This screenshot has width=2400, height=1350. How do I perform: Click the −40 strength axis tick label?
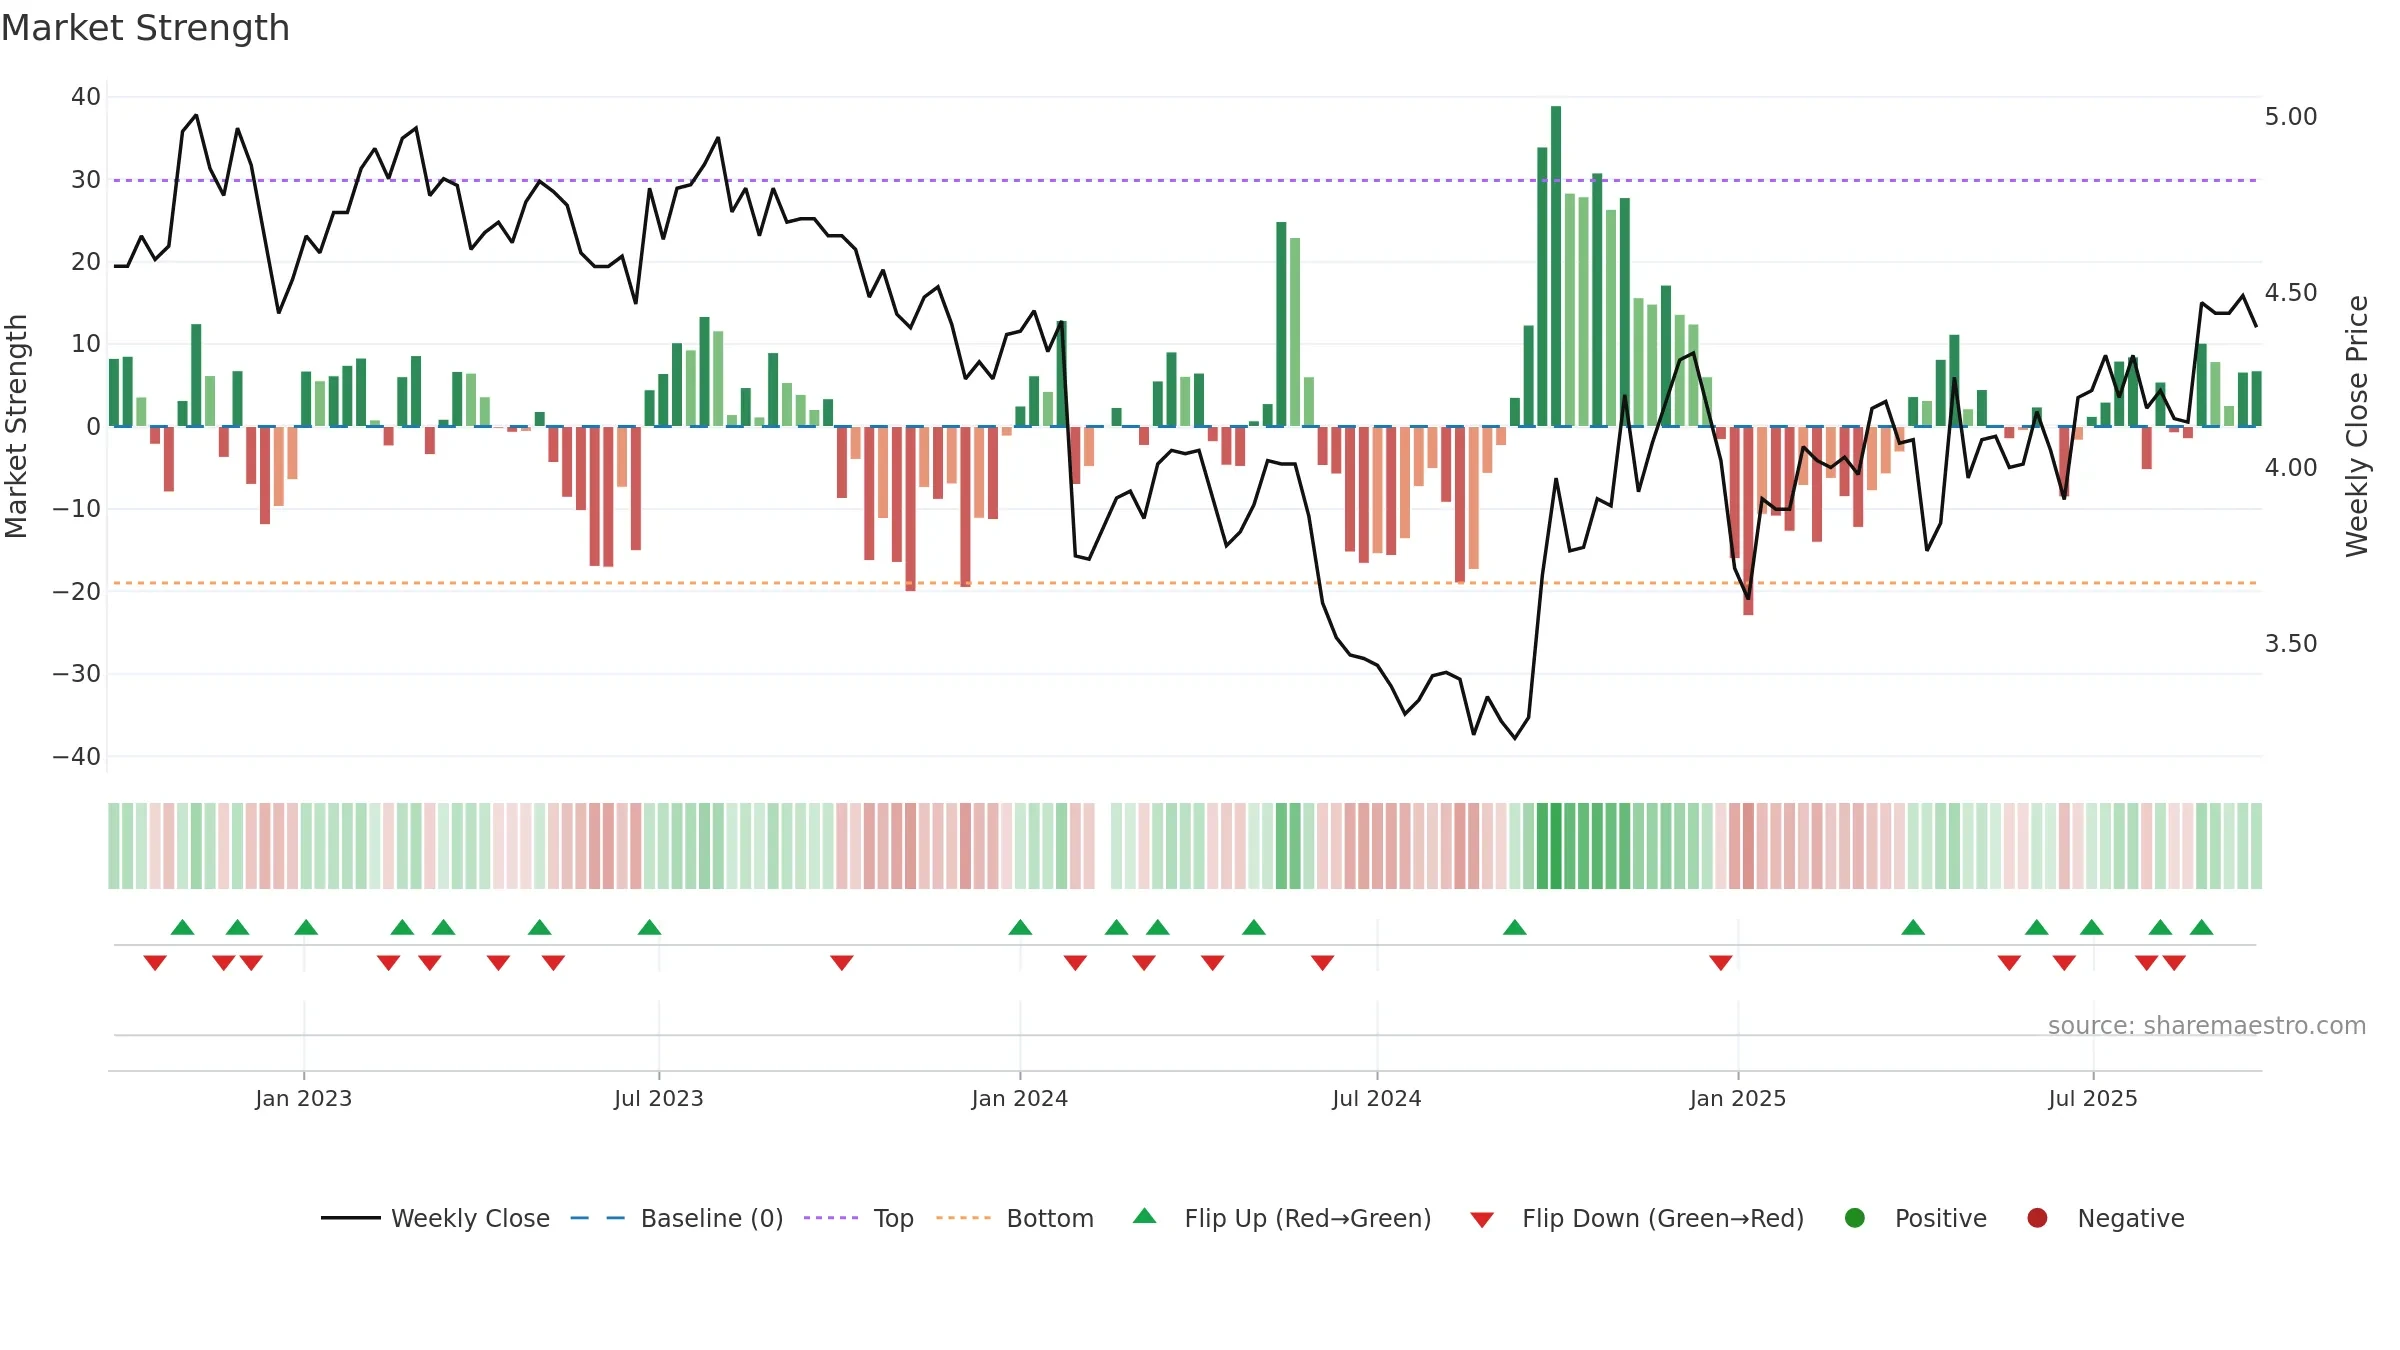[x=77, y=757]
